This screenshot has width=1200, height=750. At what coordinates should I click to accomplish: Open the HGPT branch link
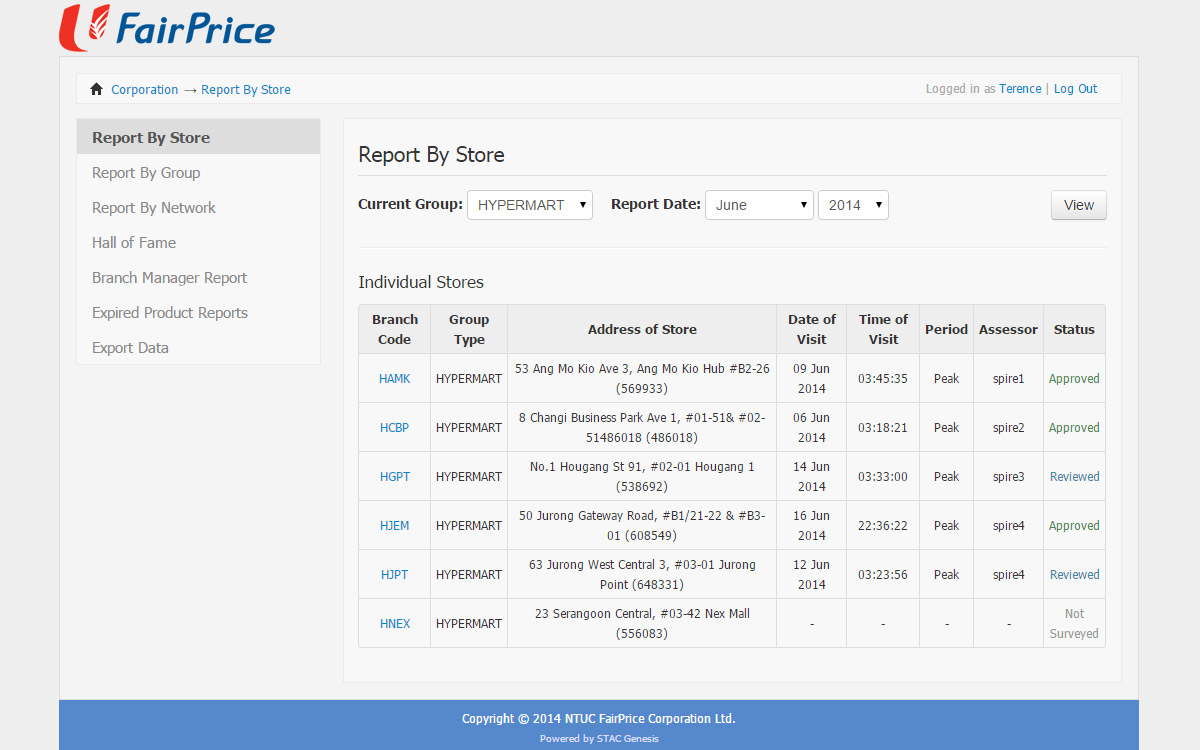point(394,476)
